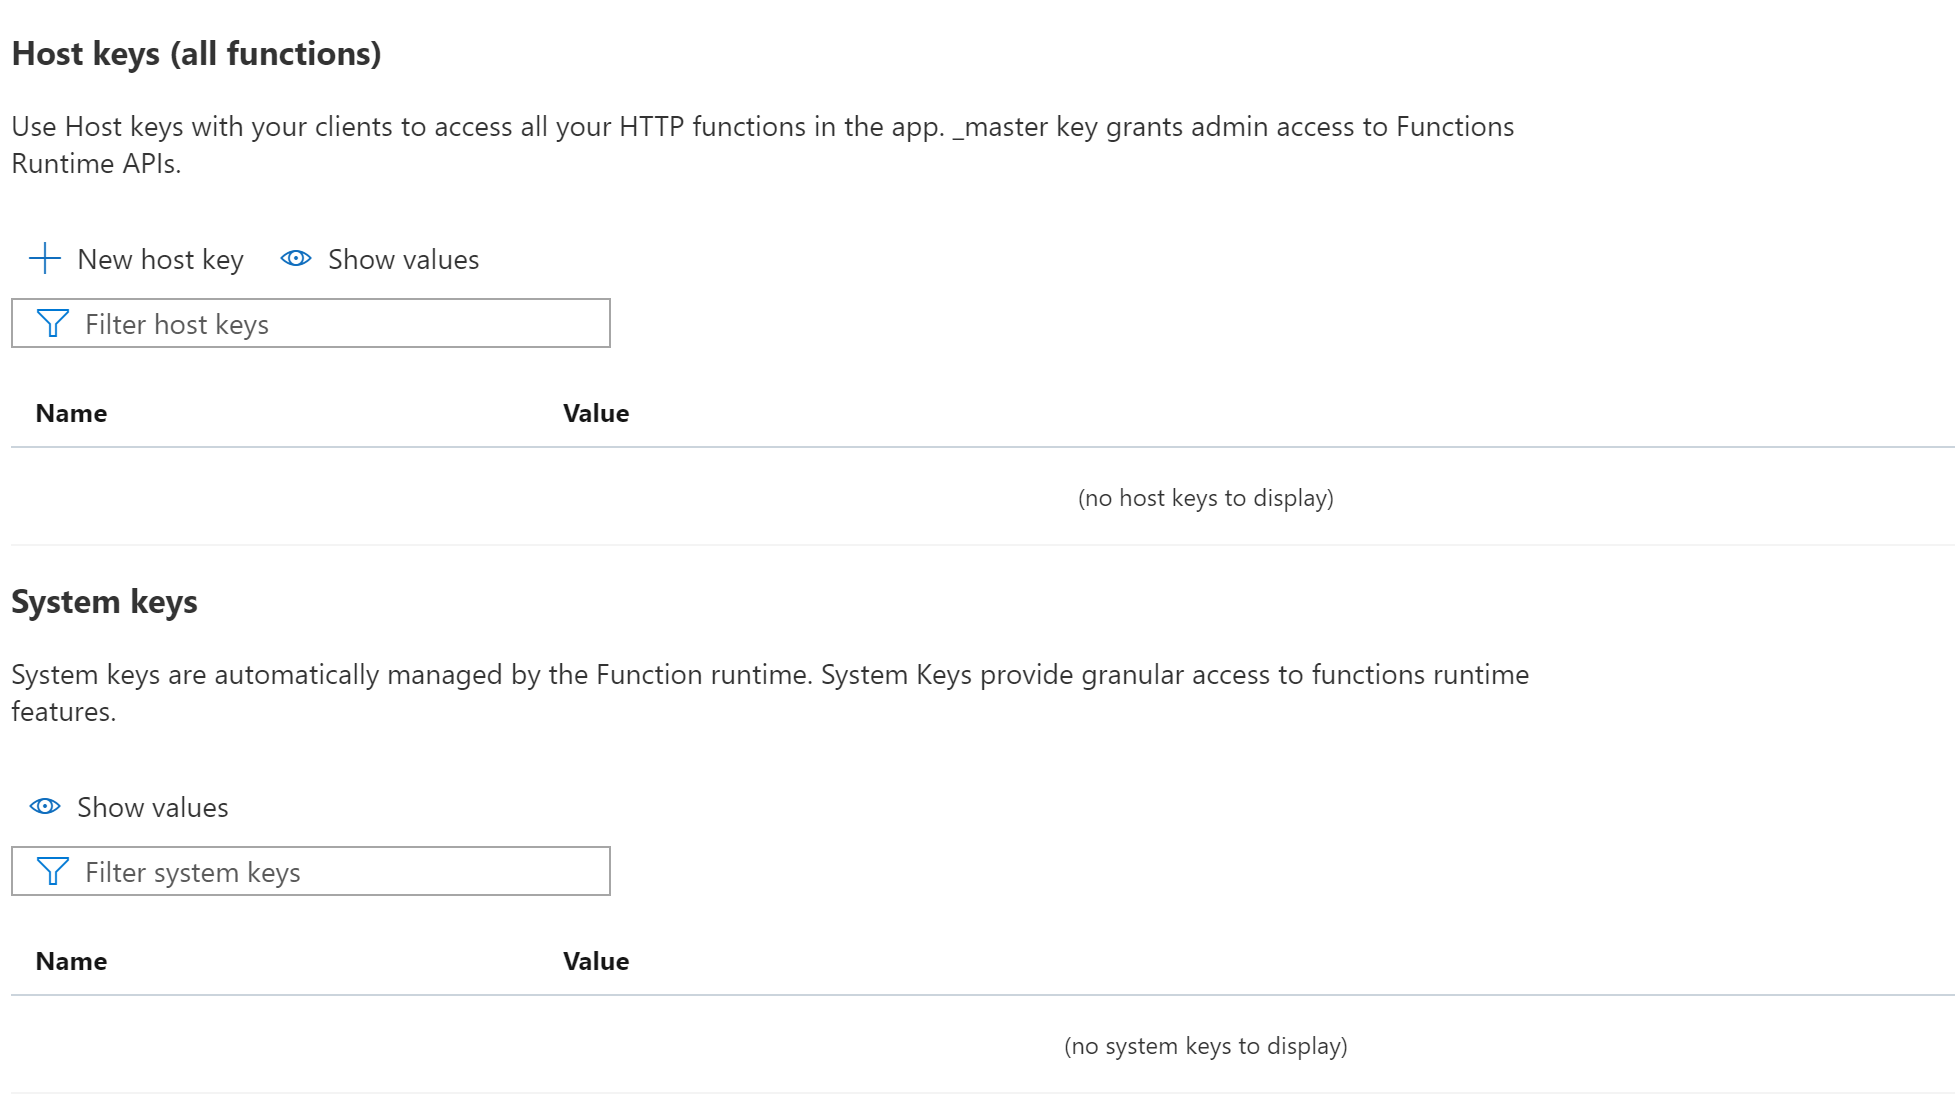Screen dimensions: 1955x1099
Task: Click the add icon for creating a host key
Action: pyautogui.click(x=44, y=259)
